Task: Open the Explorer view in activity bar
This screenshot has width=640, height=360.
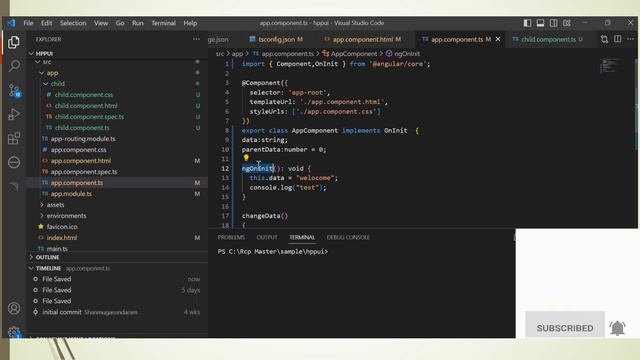Action: click(13, 42)
